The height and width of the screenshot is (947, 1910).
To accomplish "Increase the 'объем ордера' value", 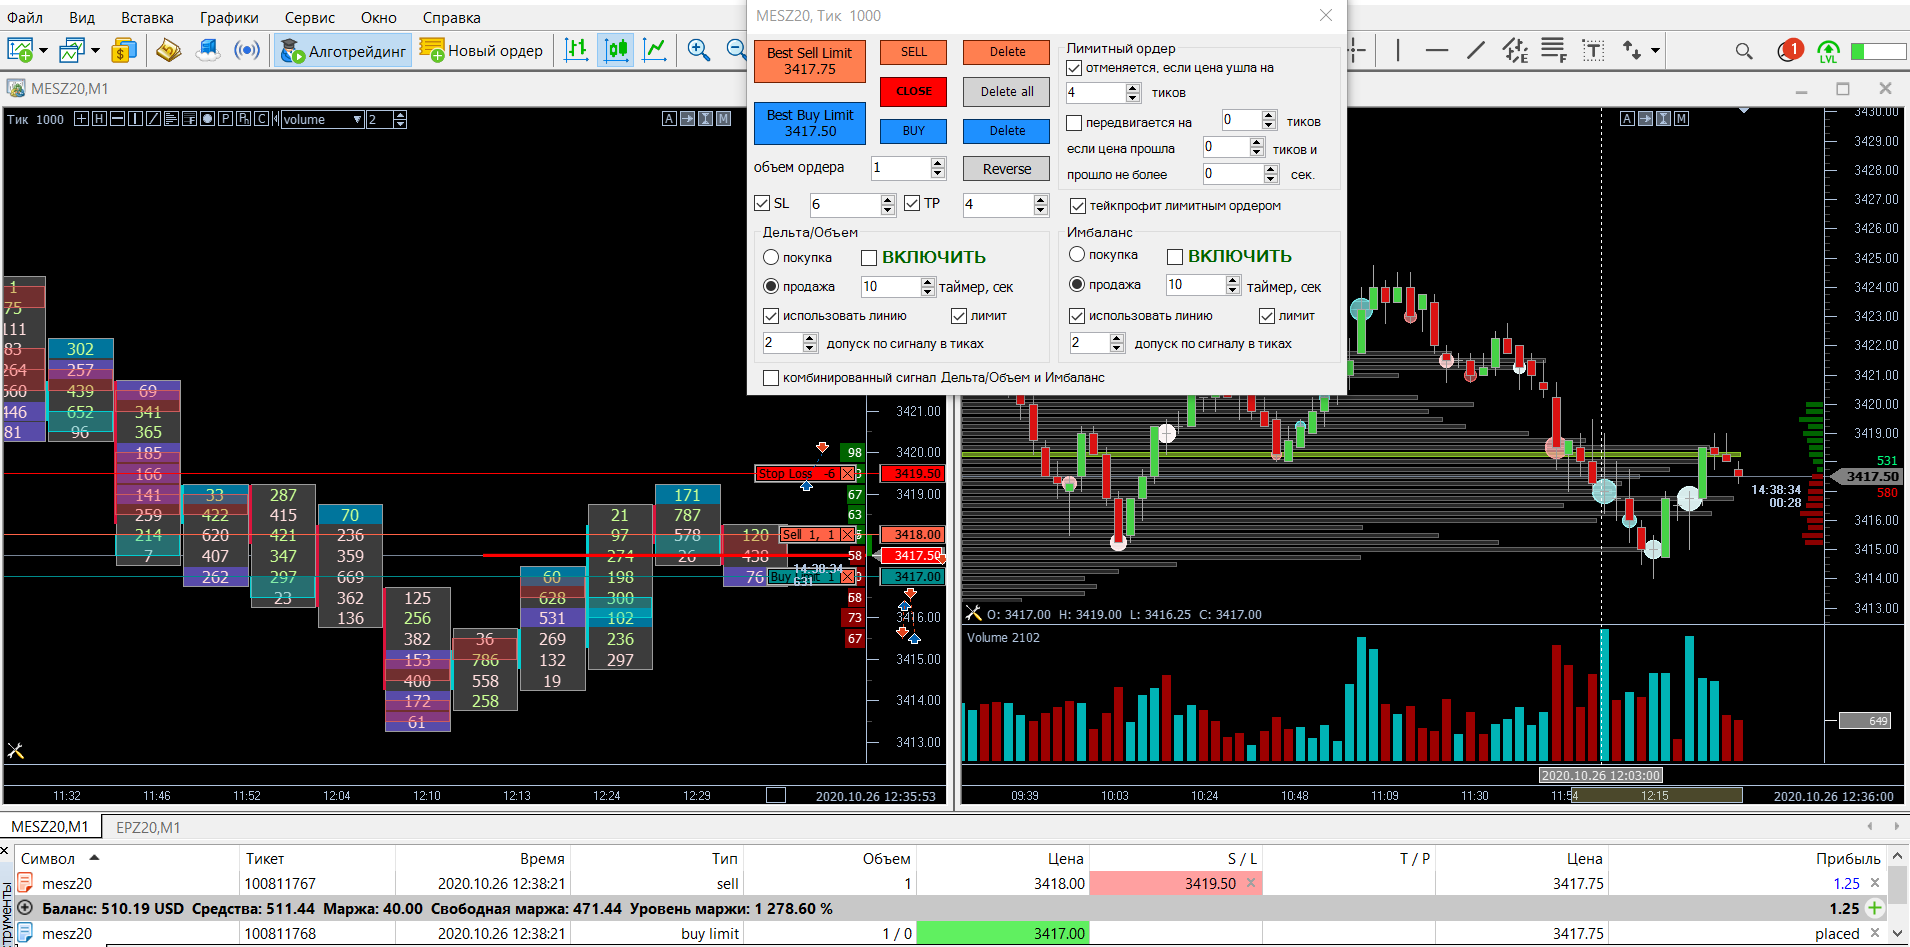I will (937, 163).
